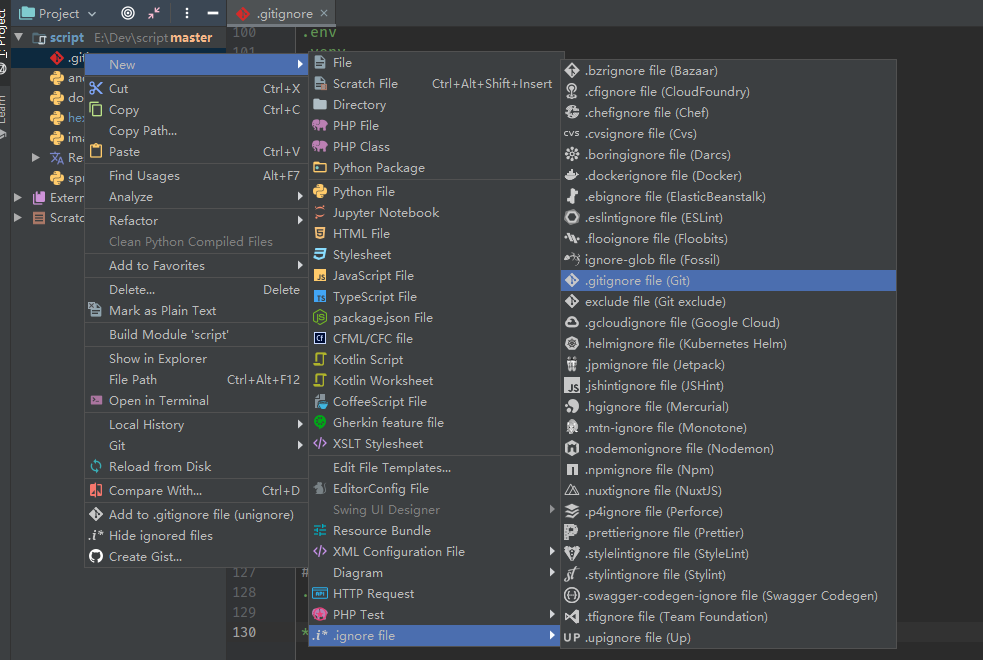Image resolution: width=983 pixels, height=660 pixels.
Task: Click the Helm icon beside .helmignore file
Action: [572, 343]
